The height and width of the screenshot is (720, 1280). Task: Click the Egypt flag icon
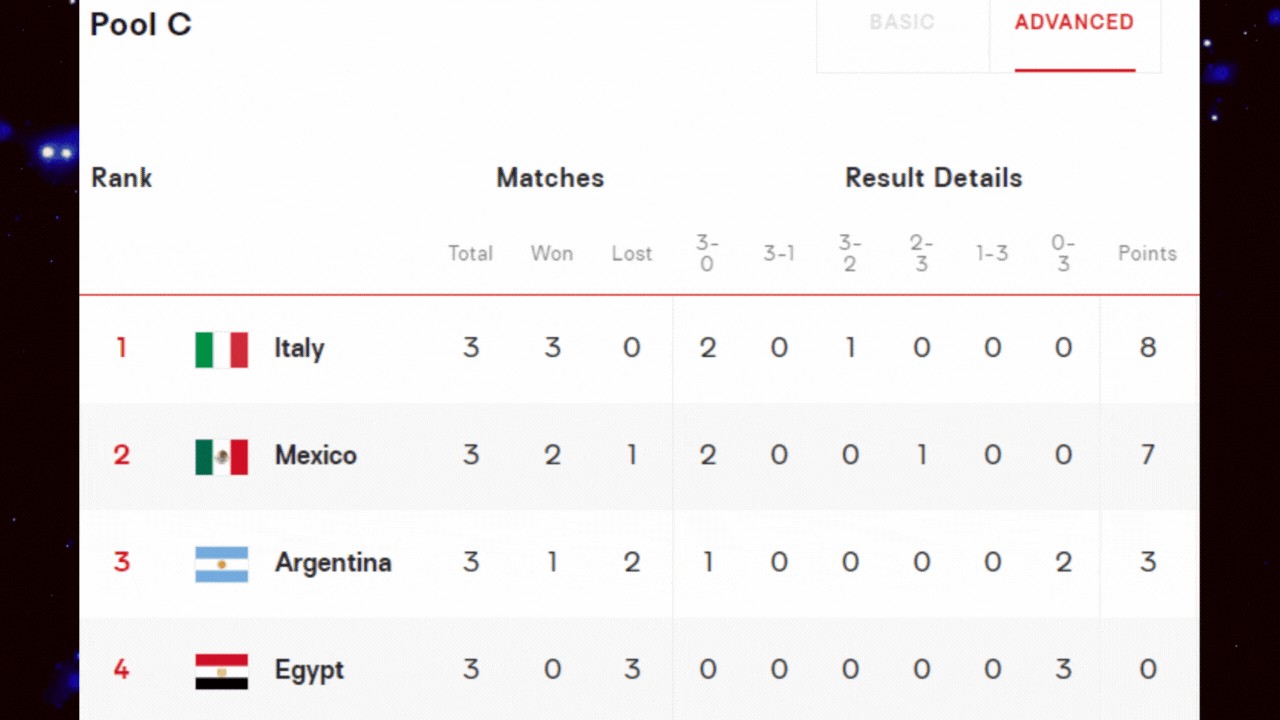[x=221, y=671]
